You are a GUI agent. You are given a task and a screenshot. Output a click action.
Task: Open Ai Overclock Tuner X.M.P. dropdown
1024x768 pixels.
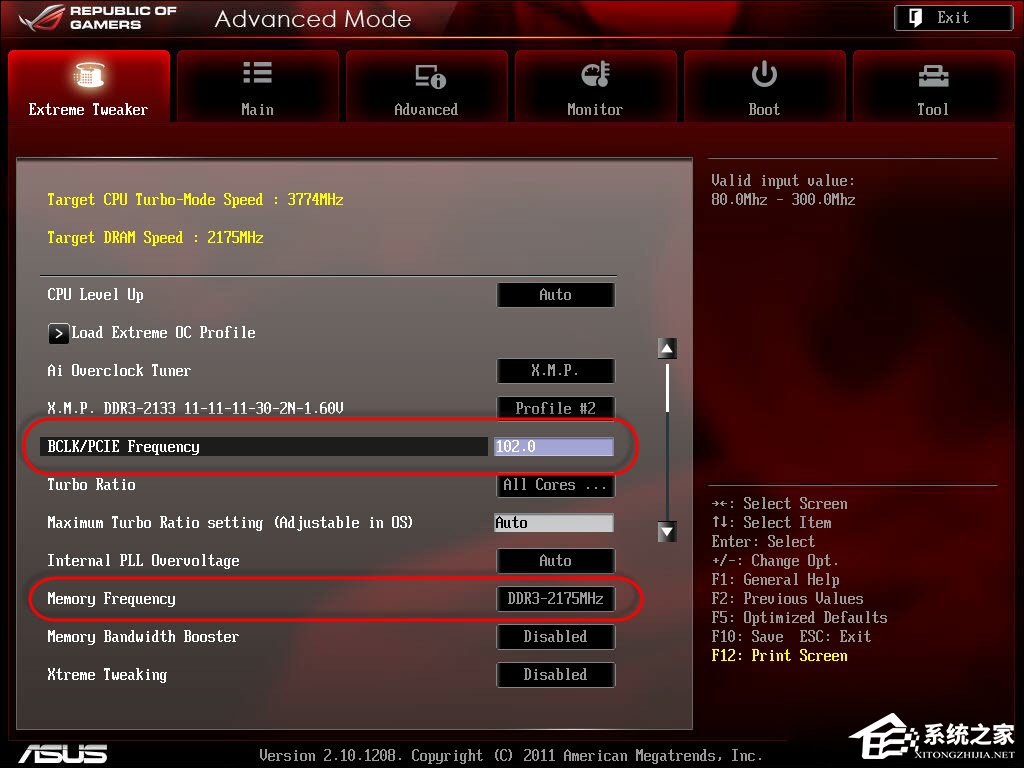(556, 371)
